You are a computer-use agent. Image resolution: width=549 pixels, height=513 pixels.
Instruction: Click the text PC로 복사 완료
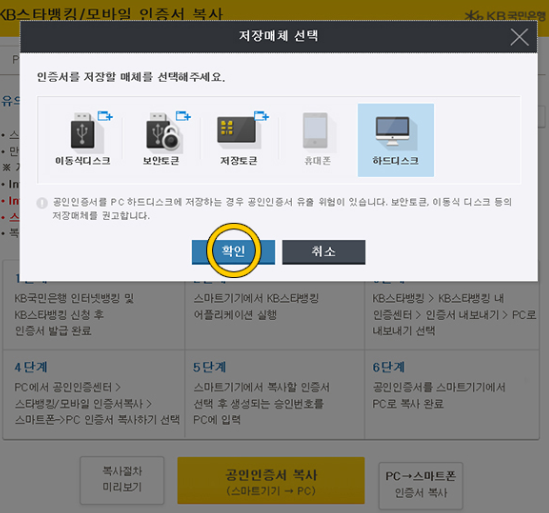[x=408, y=403]
